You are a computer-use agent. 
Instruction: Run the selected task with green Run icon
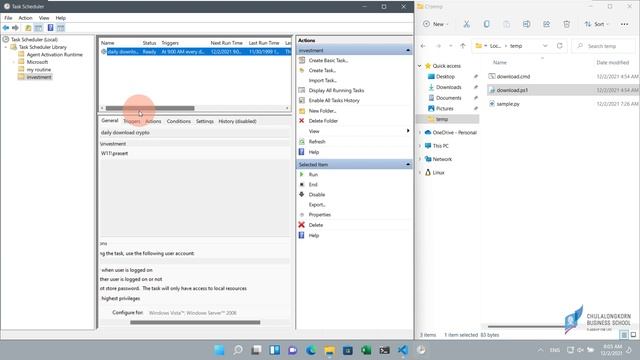click(313, 174)
